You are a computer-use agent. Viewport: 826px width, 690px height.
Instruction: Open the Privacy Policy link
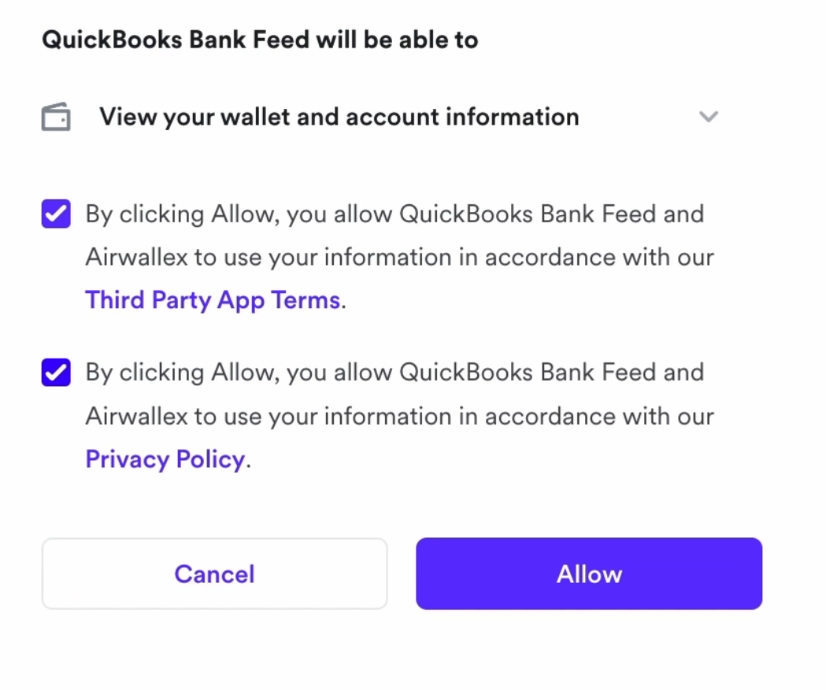click(165, 459)
